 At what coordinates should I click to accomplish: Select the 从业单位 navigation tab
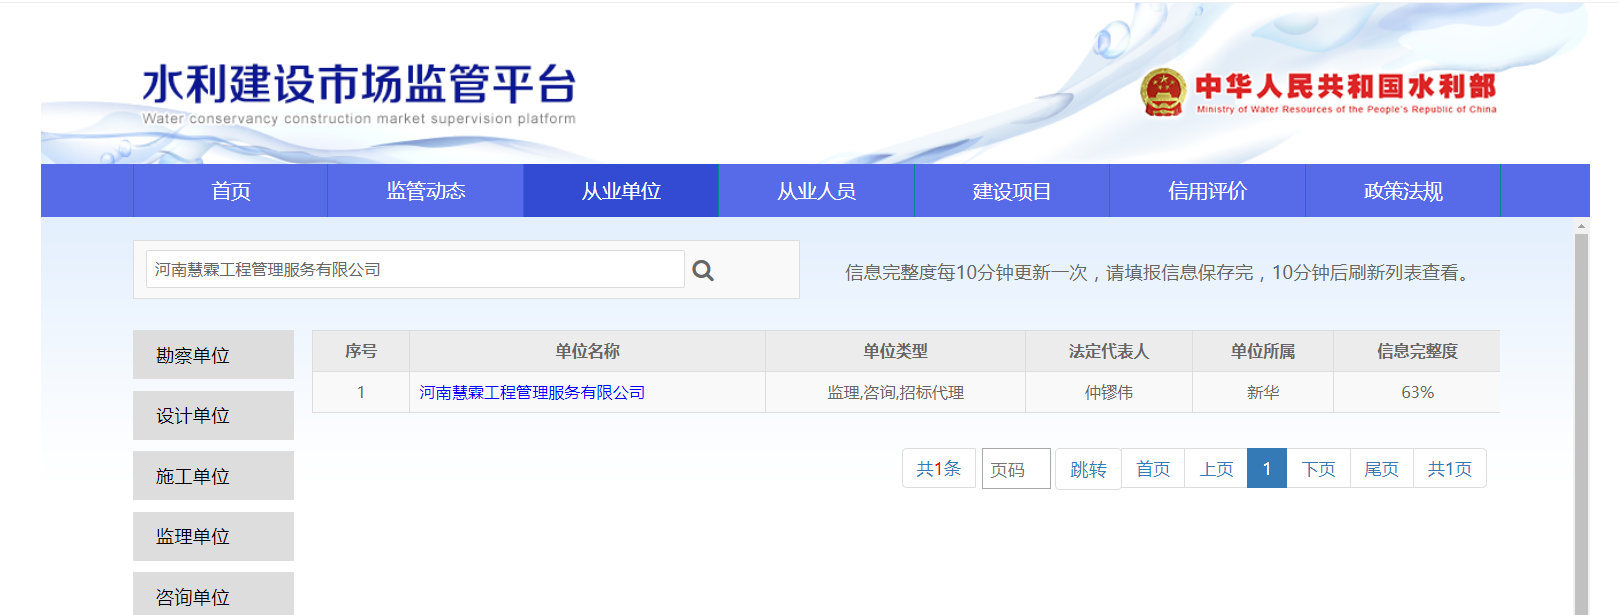click(621, 191)
